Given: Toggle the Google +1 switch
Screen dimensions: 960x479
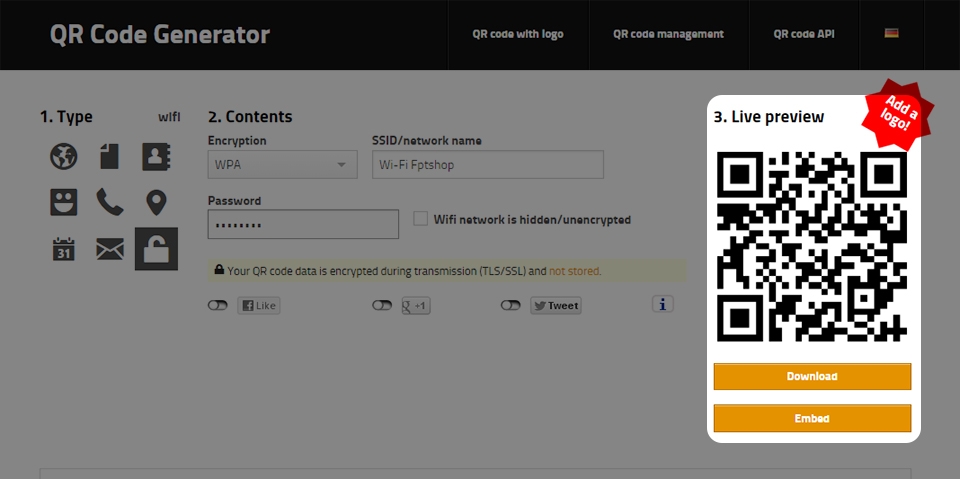Looking at the screenshot, I should (382, 305).
